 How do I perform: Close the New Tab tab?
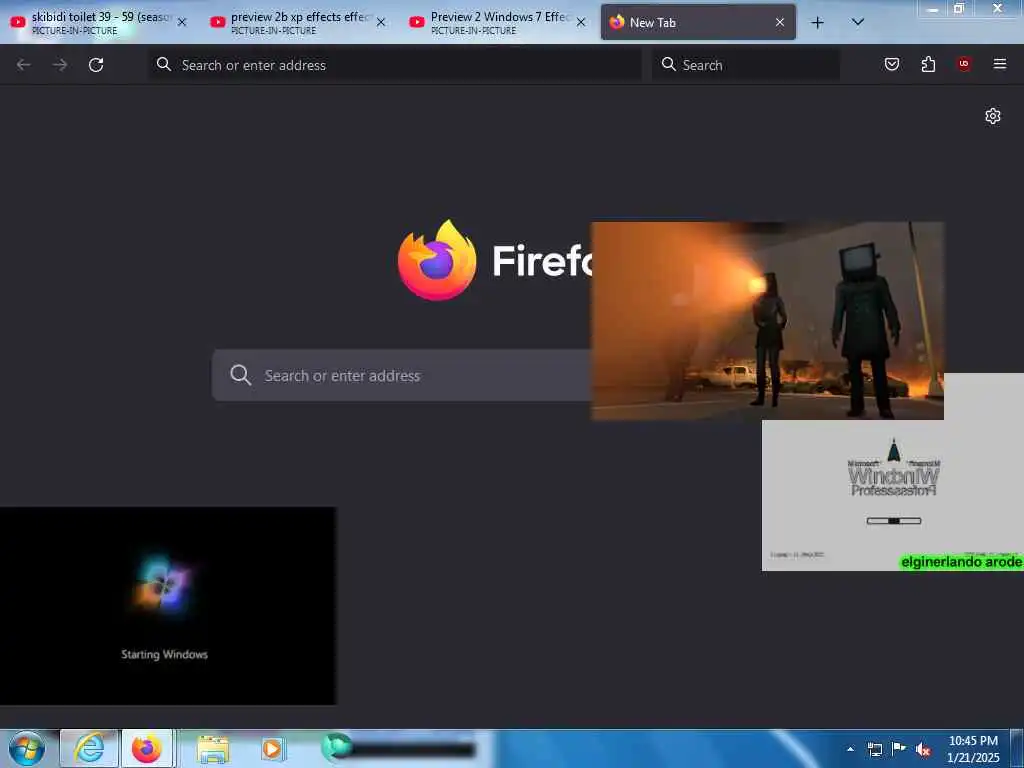[x=780, y=22]
